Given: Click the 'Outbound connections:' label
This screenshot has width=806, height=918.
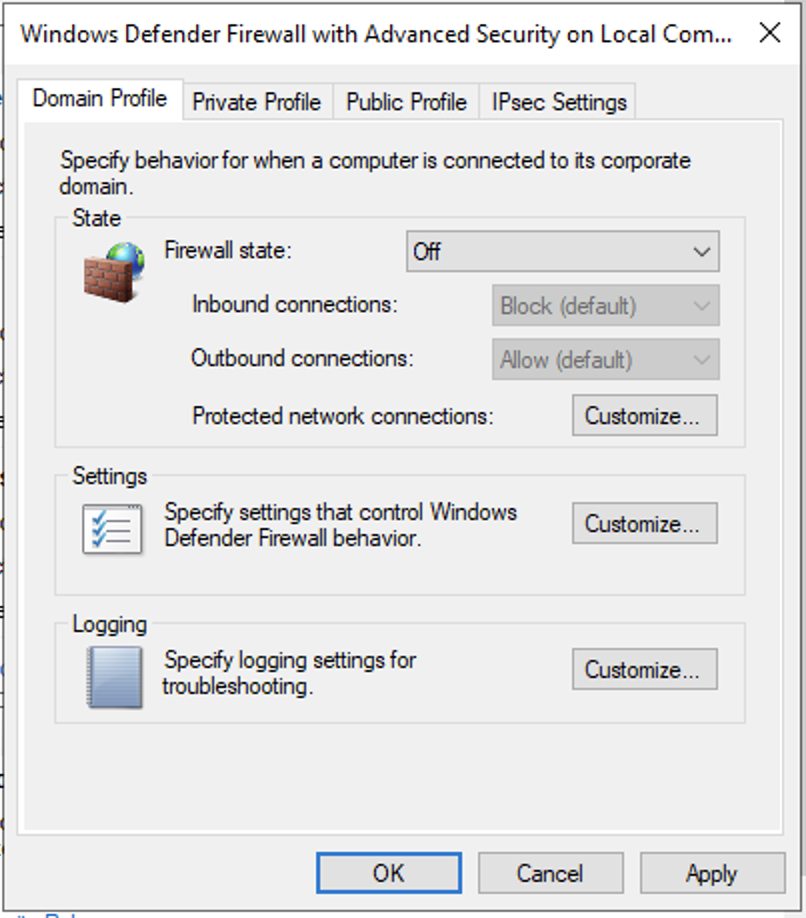Looking at the screenshot, I should pyautogui.click(x=302, y=358).
